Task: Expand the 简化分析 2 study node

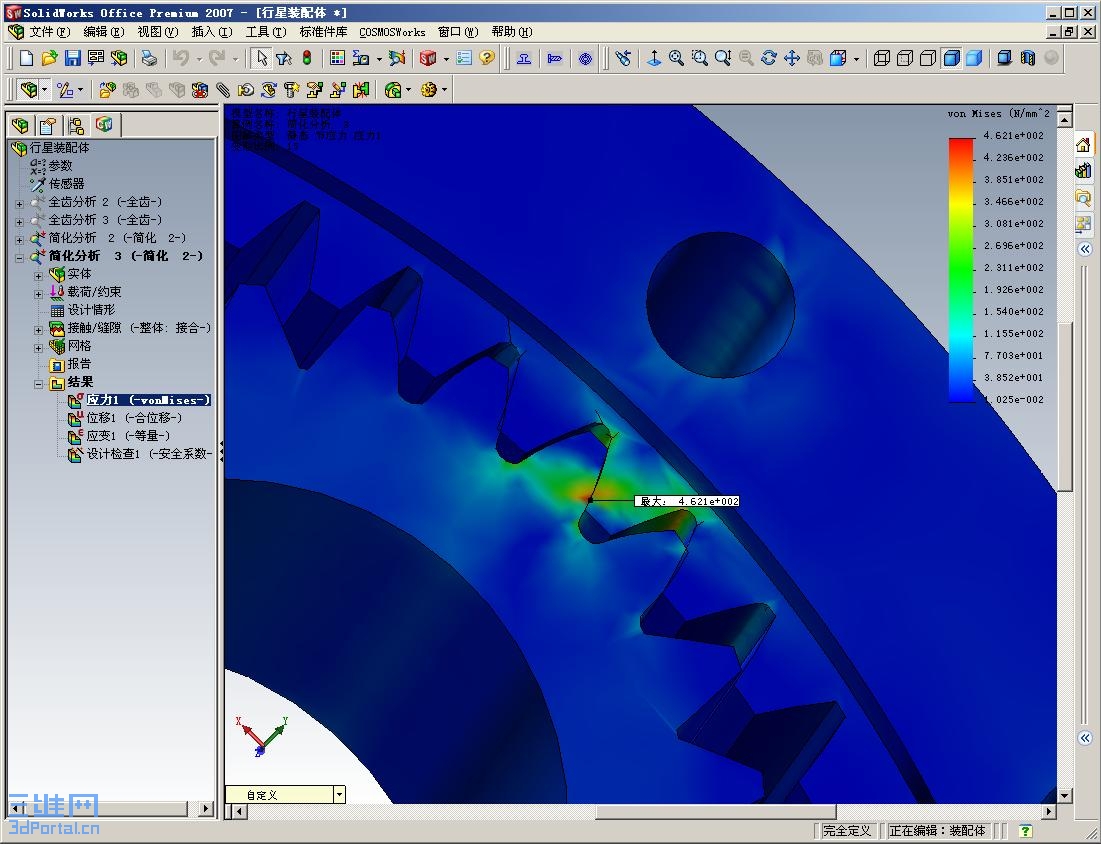Action: (20, 240)
